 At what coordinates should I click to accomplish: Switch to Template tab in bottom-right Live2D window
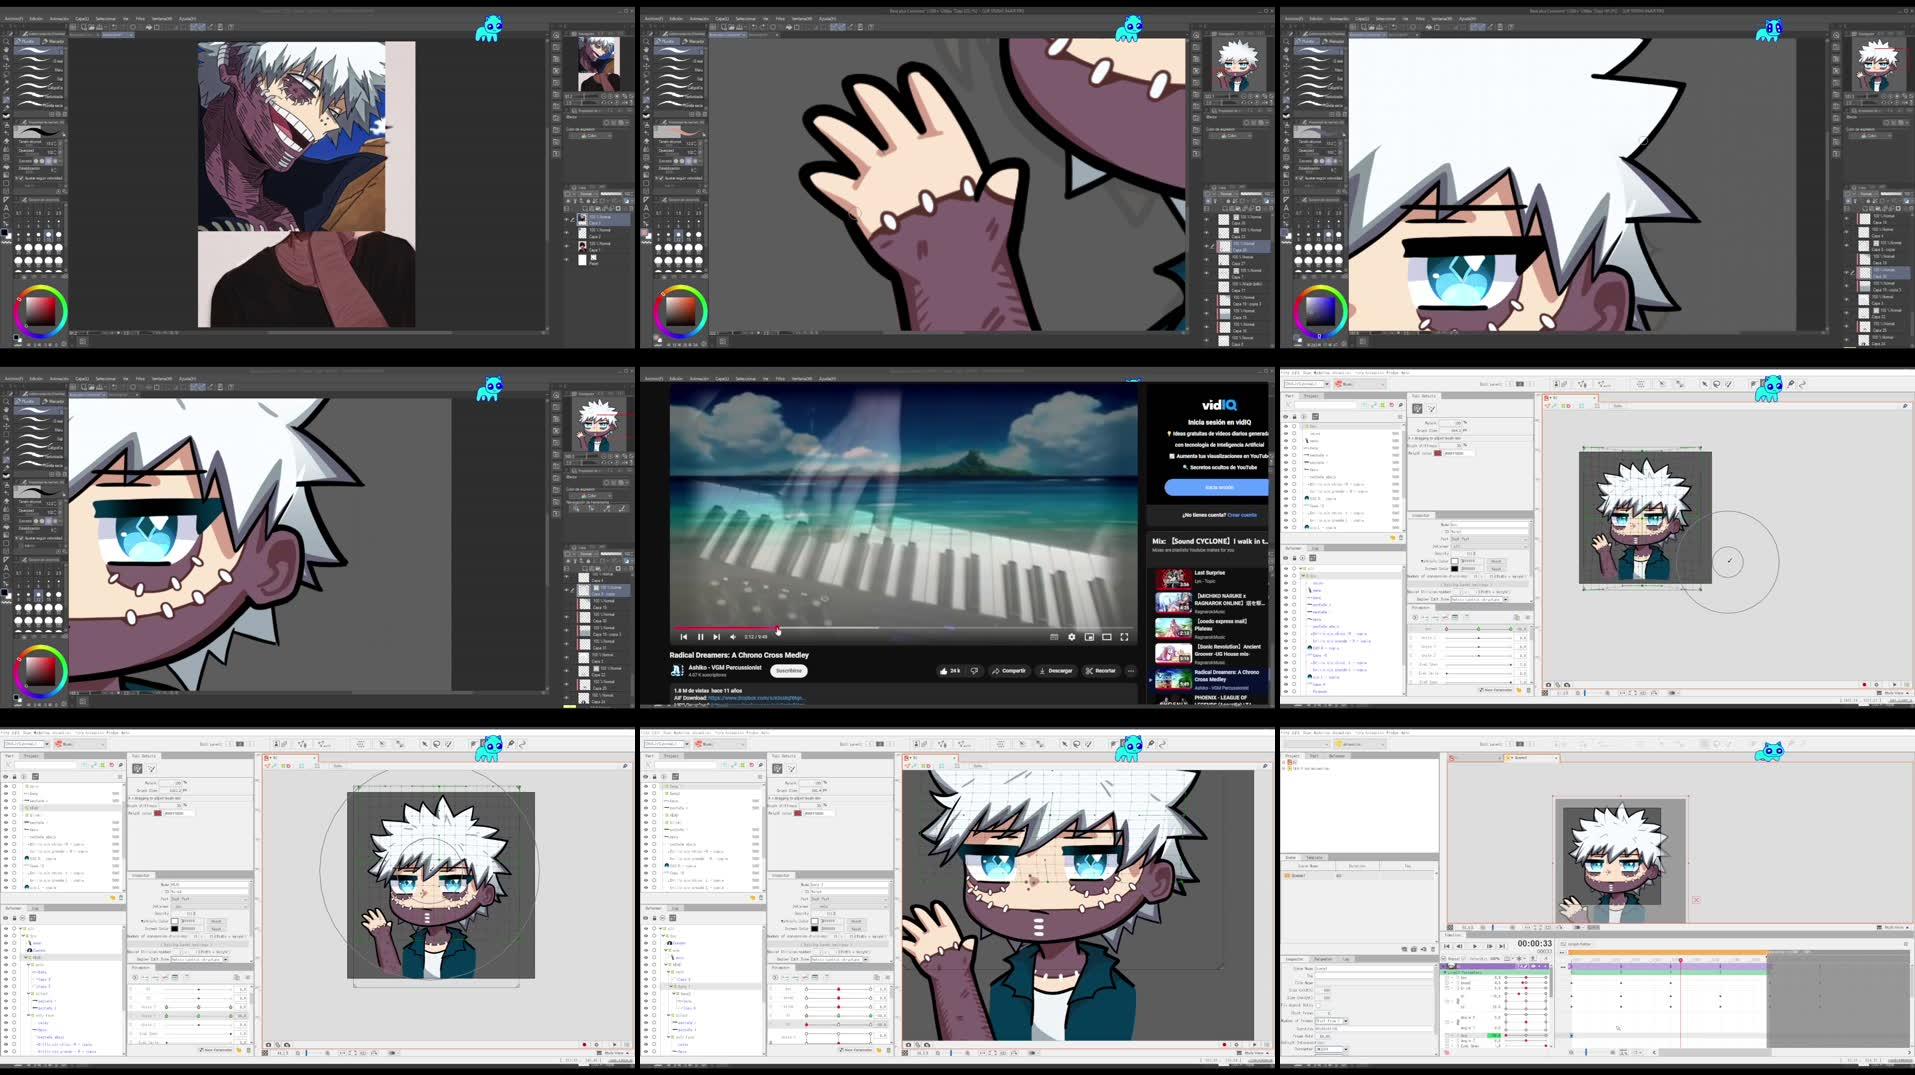click(1314, 857)
